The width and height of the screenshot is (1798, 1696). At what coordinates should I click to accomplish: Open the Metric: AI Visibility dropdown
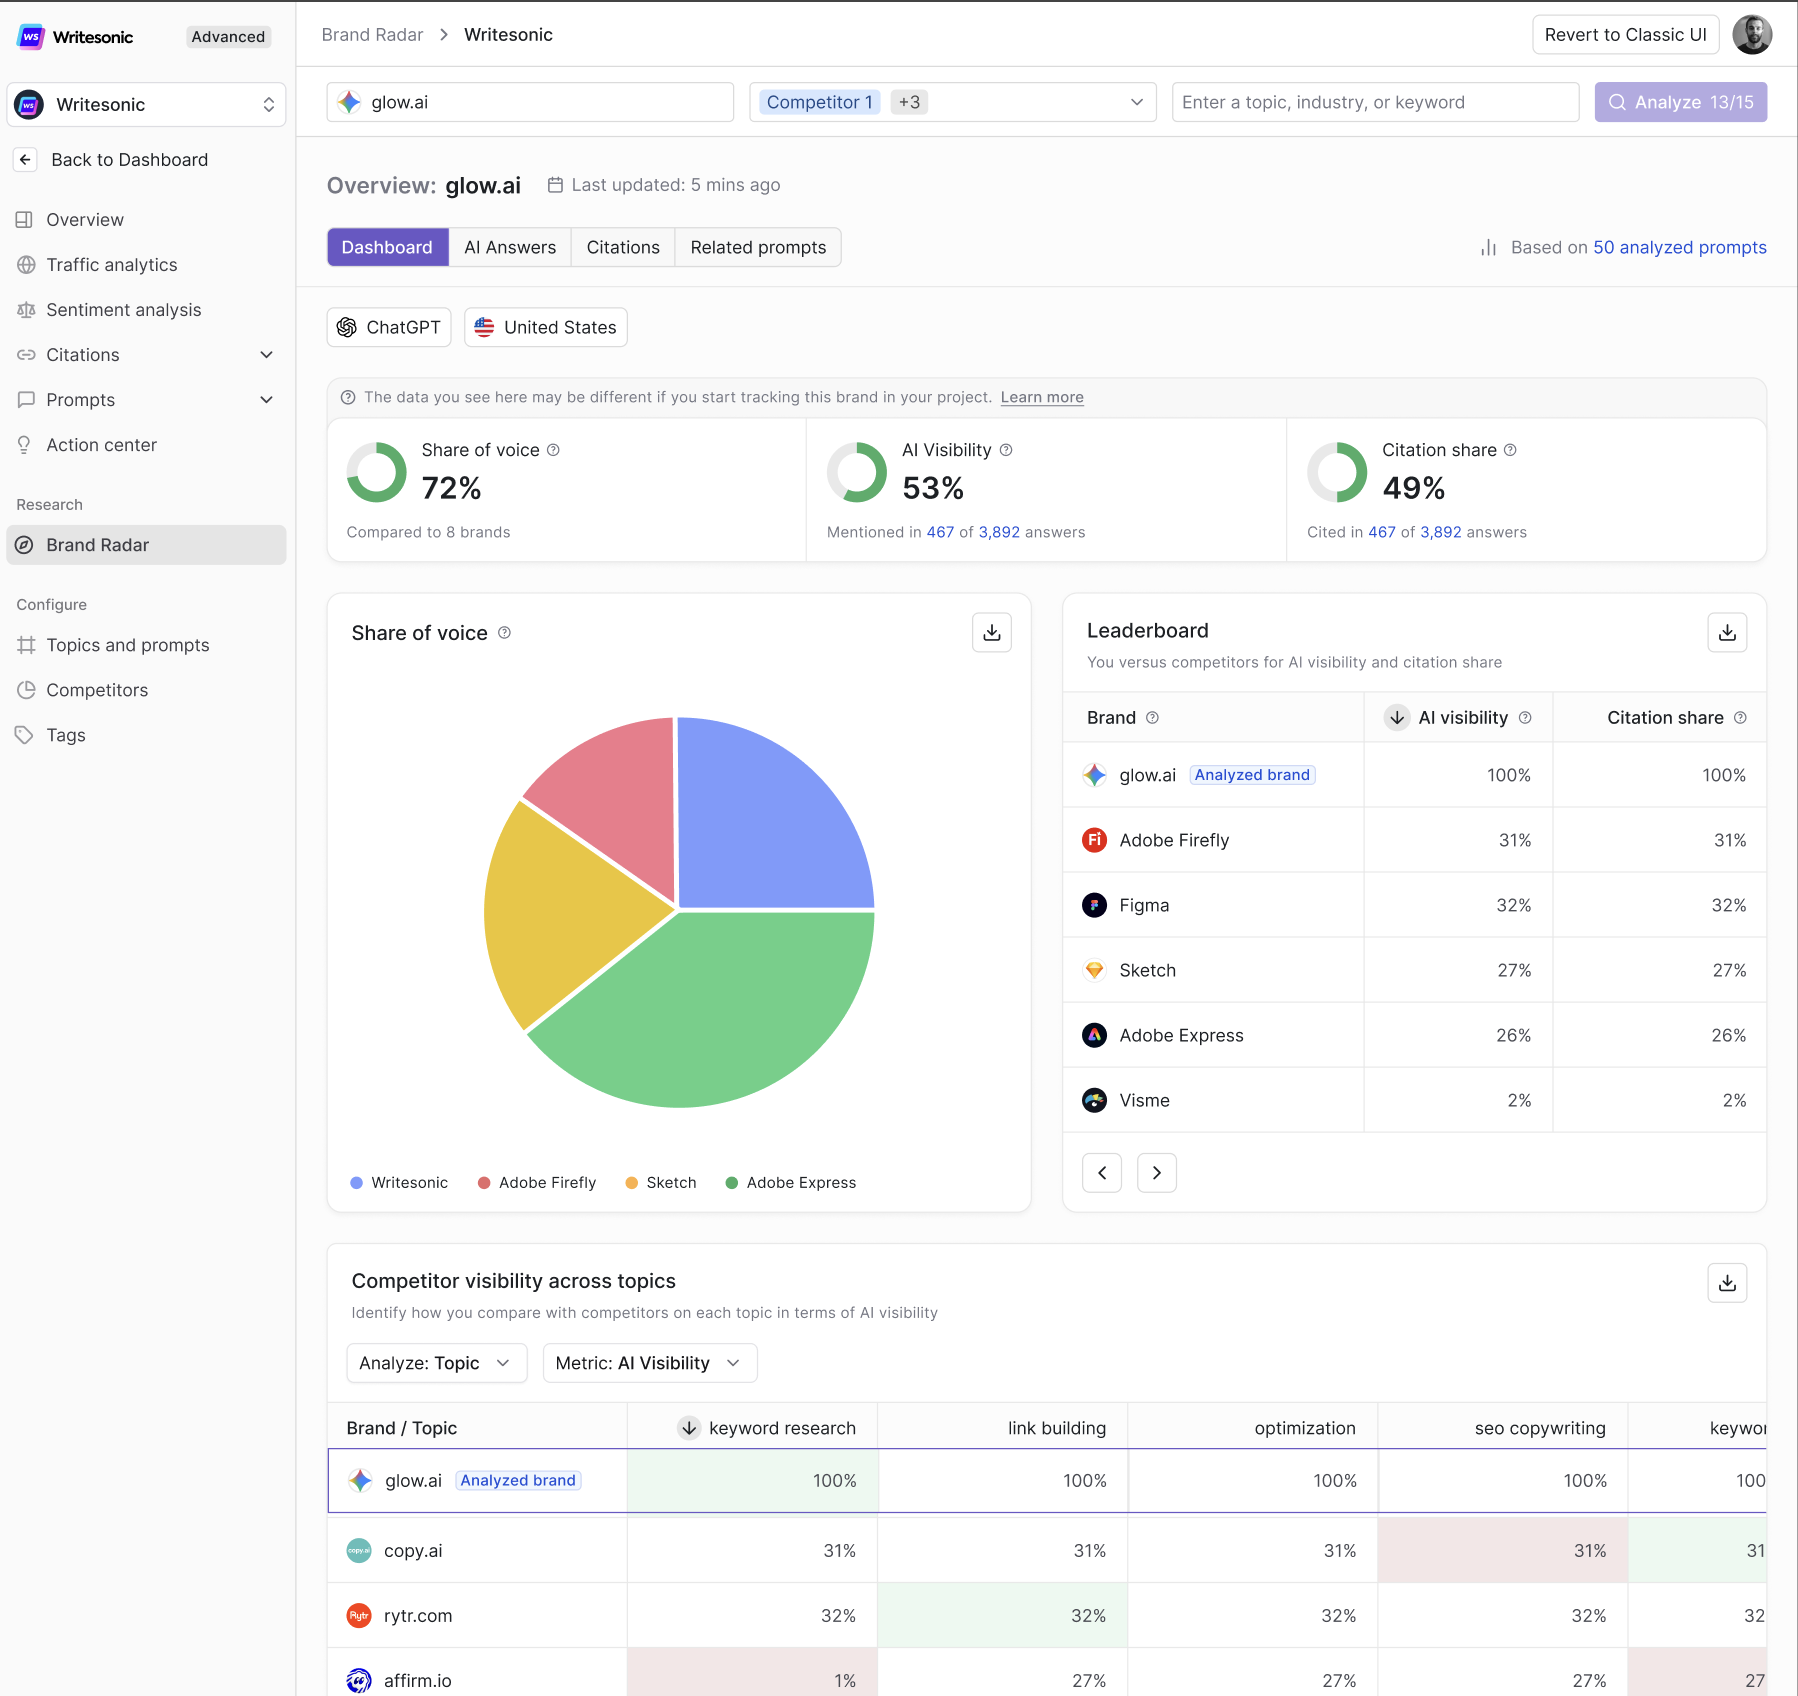point(650,1363)
